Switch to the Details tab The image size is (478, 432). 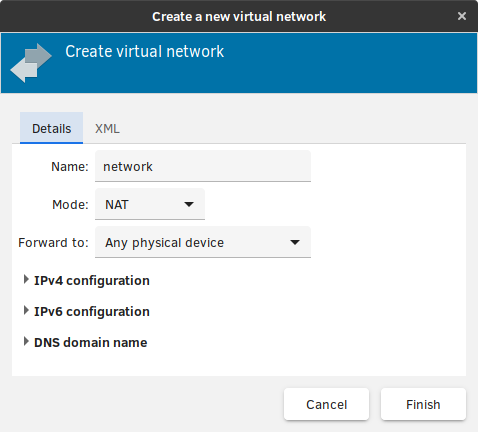(51, 128)
